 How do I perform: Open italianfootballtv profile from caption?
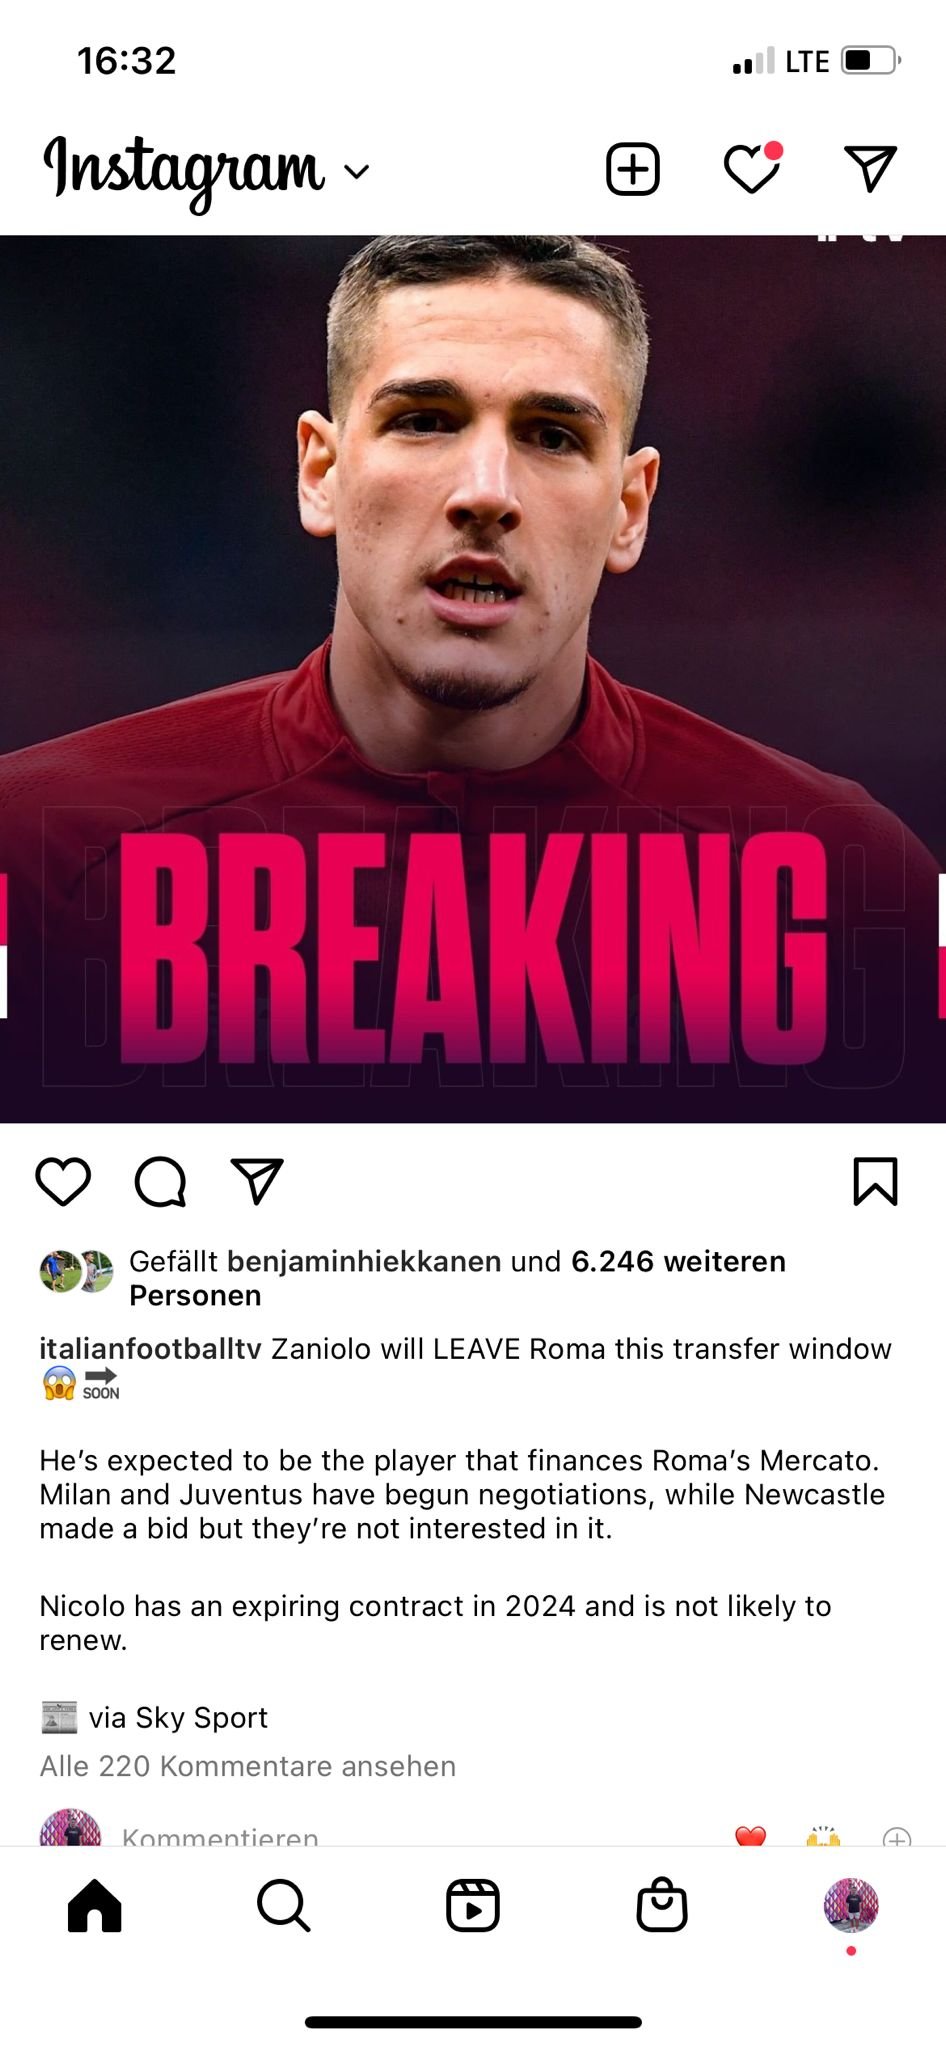150,1349
